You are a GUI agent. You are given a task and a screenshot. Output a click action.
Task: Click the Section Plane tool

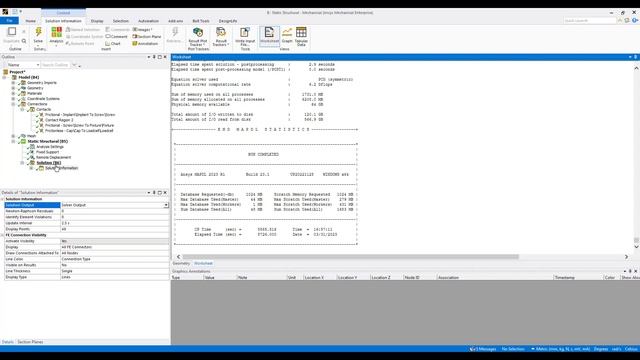pos(147,36)
